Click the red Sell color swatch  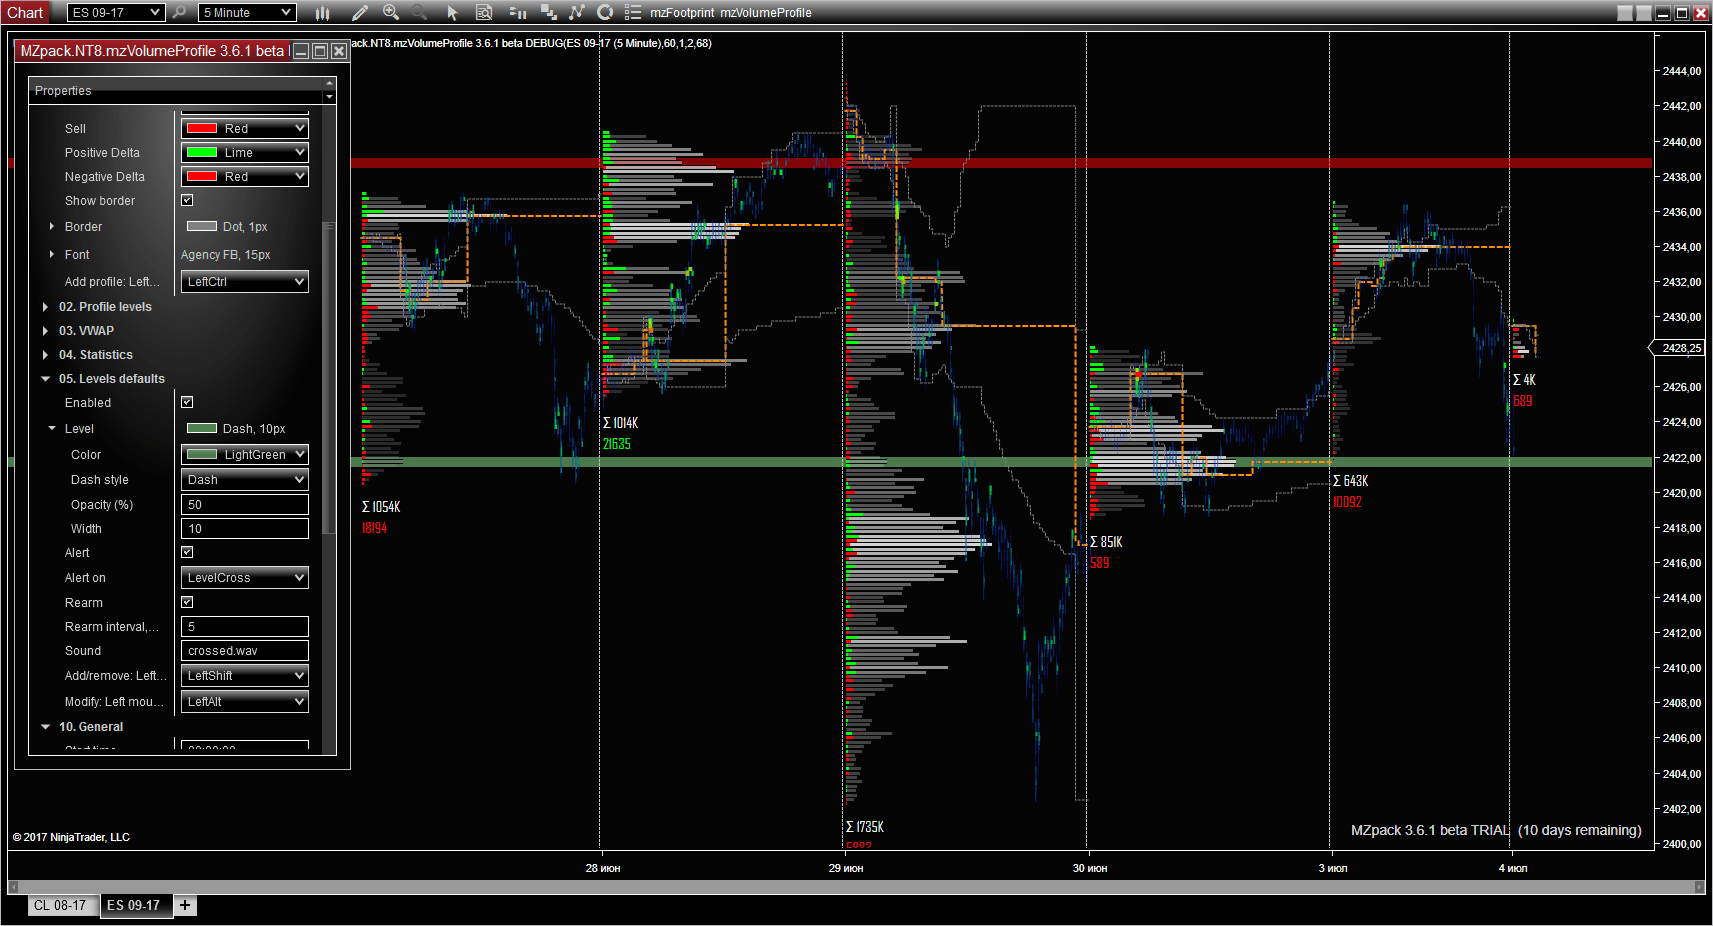[202, 128]
